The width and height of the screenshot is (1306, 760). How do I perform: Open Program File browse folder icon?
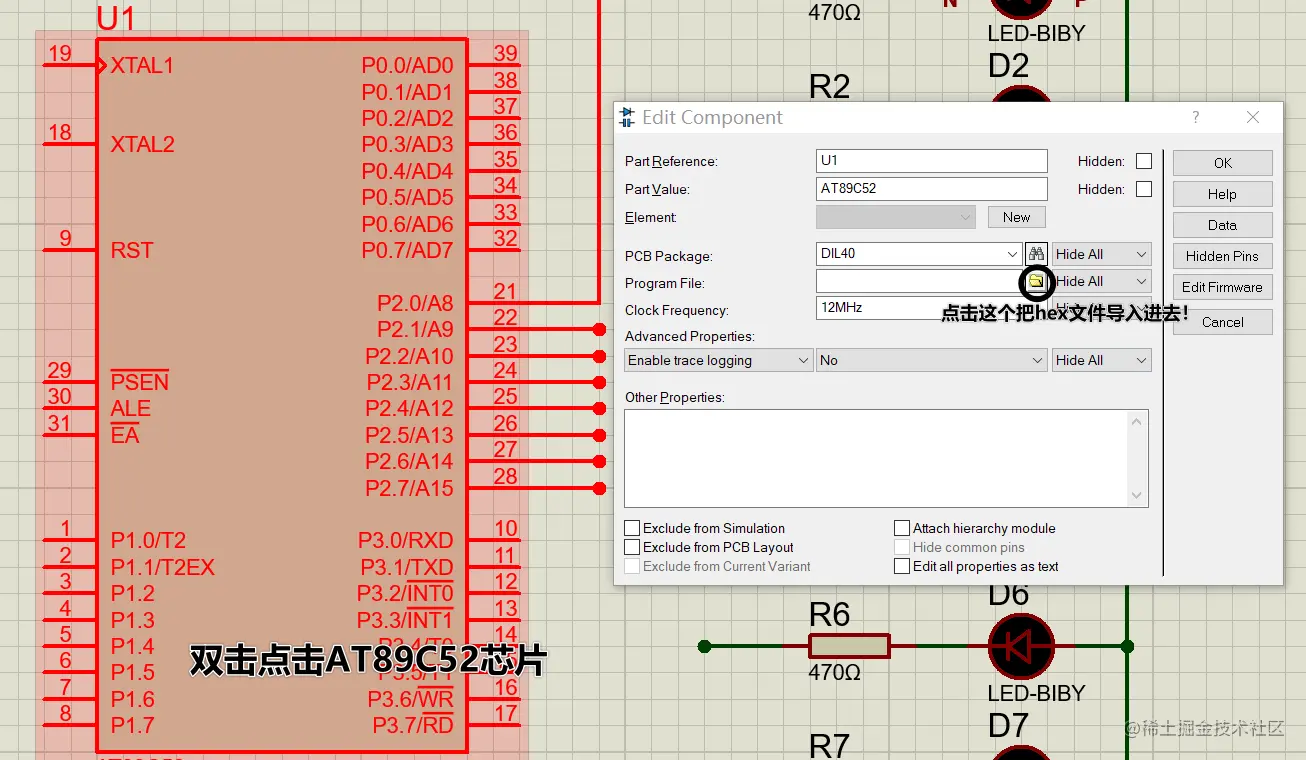[1036, 282]
